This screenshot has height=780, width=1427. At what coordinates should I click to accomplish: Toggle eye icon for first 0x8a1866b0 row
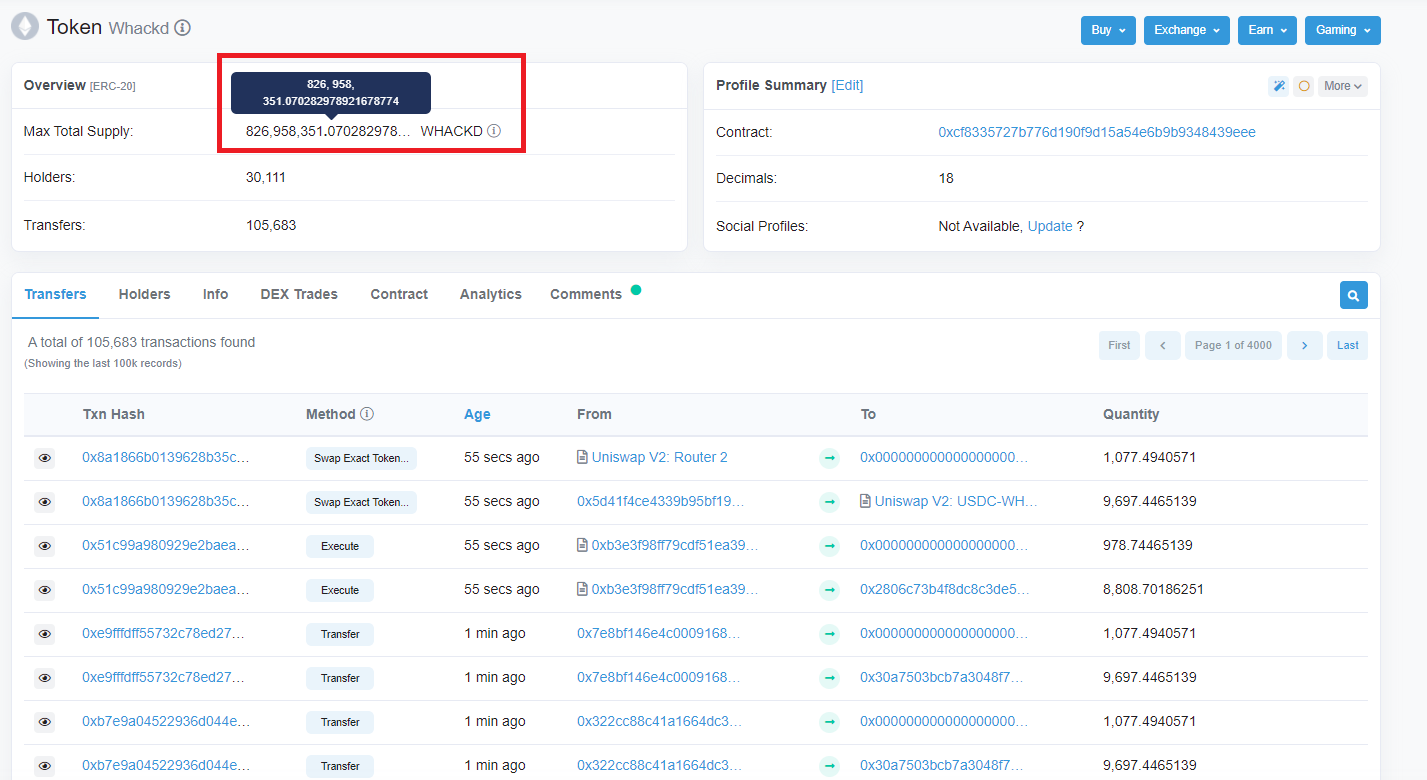pos(44,458)
